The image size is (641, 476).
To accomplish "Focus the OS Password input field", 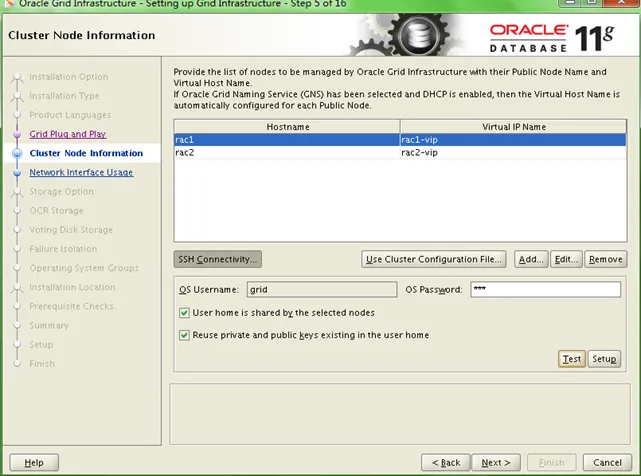I will tap(544, 290).
